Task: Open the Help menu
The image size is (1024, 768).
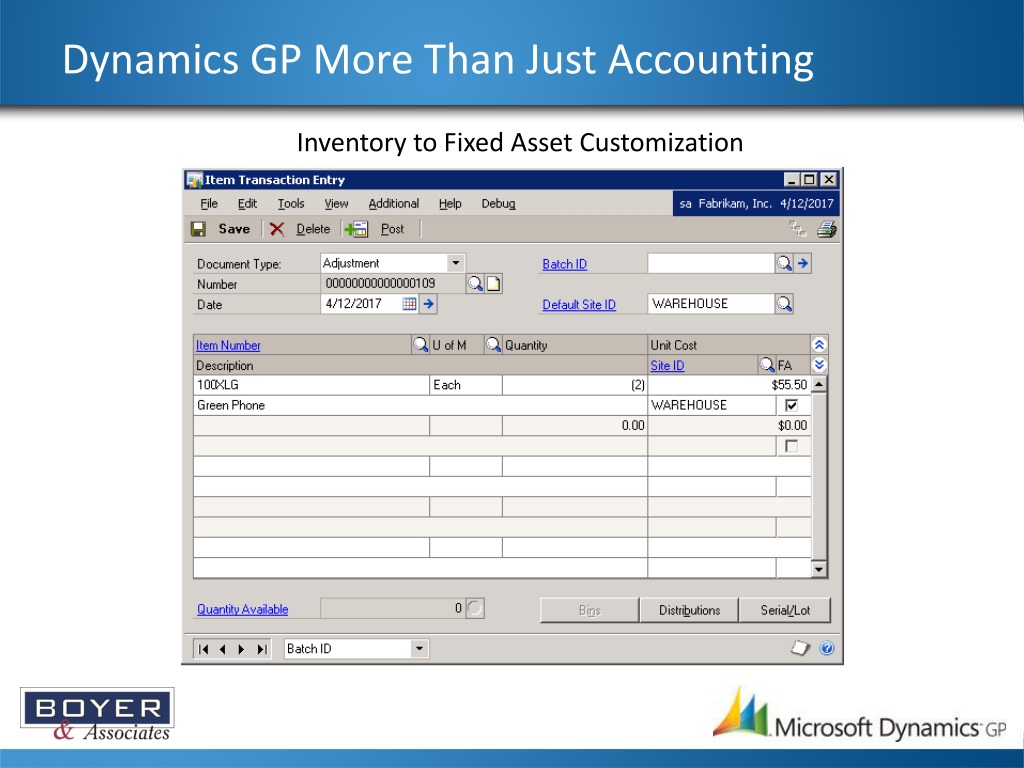Action: click(450, 203)
